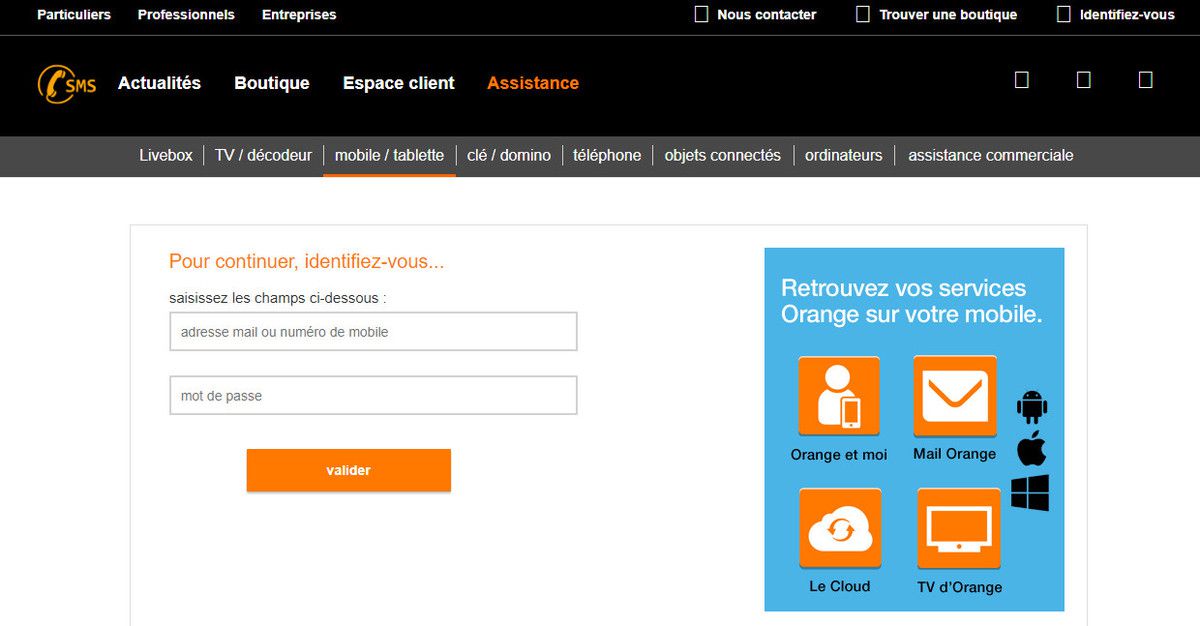Open the ordinateurs tab
This screenshot has width=1200, height=626.
[844, 155]
